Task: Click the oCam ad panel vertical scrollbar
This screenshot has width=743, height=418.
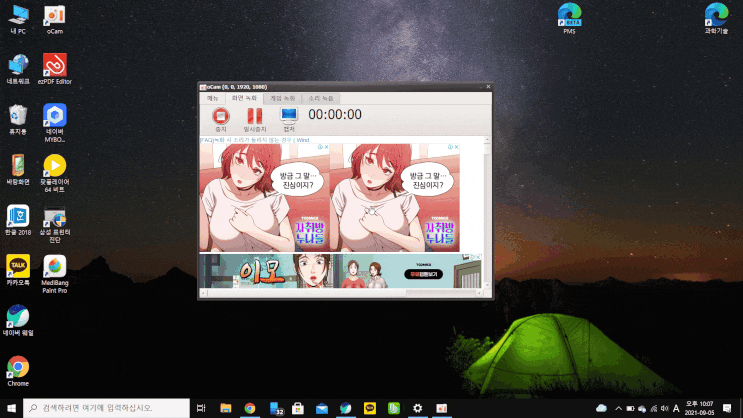Action: click(487, 213)
